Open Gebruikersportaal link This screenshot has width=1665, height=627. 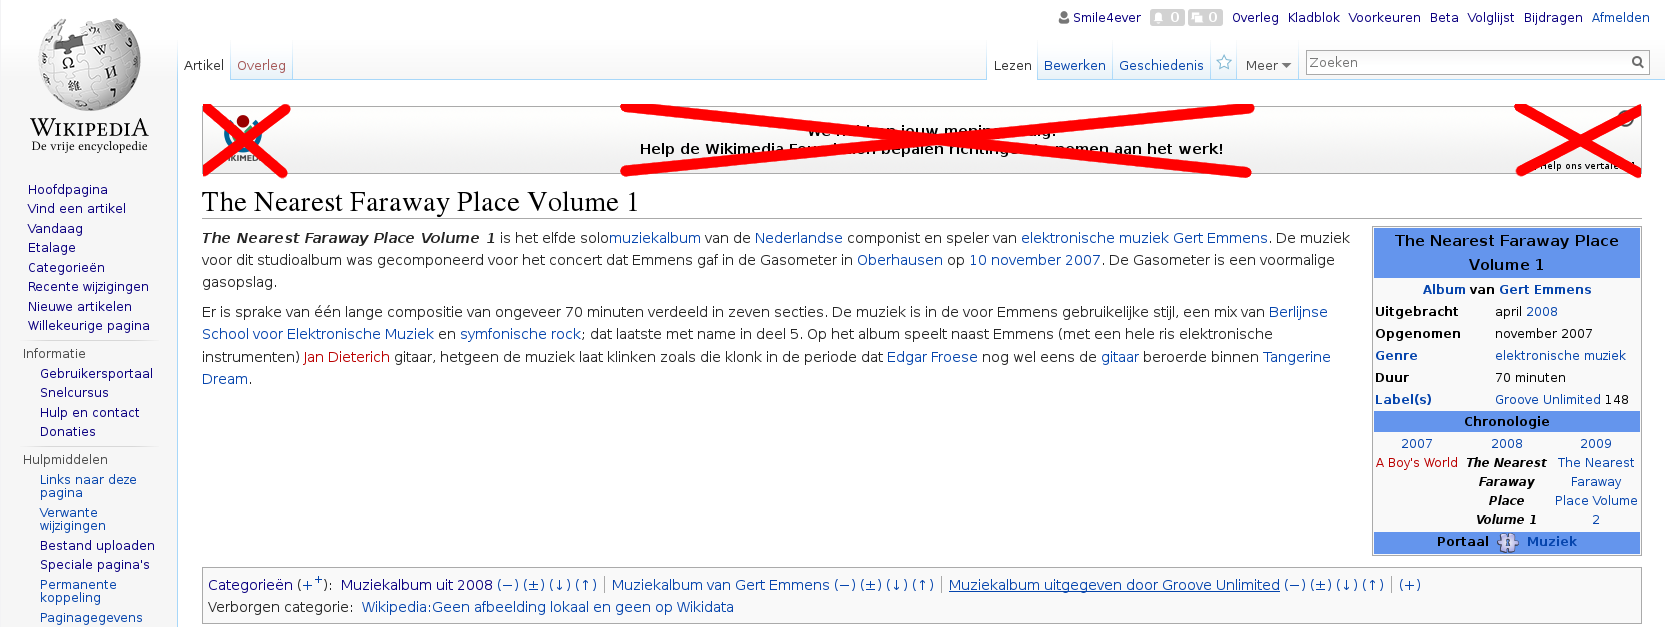tap(96, 373)
